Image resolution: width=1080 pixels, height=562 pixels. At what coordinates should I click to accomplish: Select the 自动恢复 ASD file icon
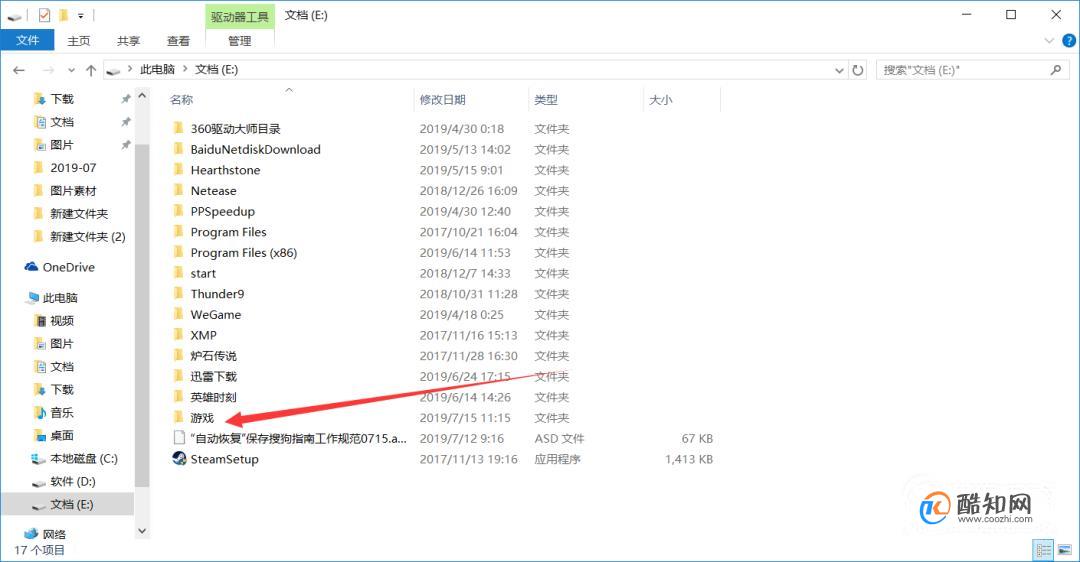[x=179, y=438]
